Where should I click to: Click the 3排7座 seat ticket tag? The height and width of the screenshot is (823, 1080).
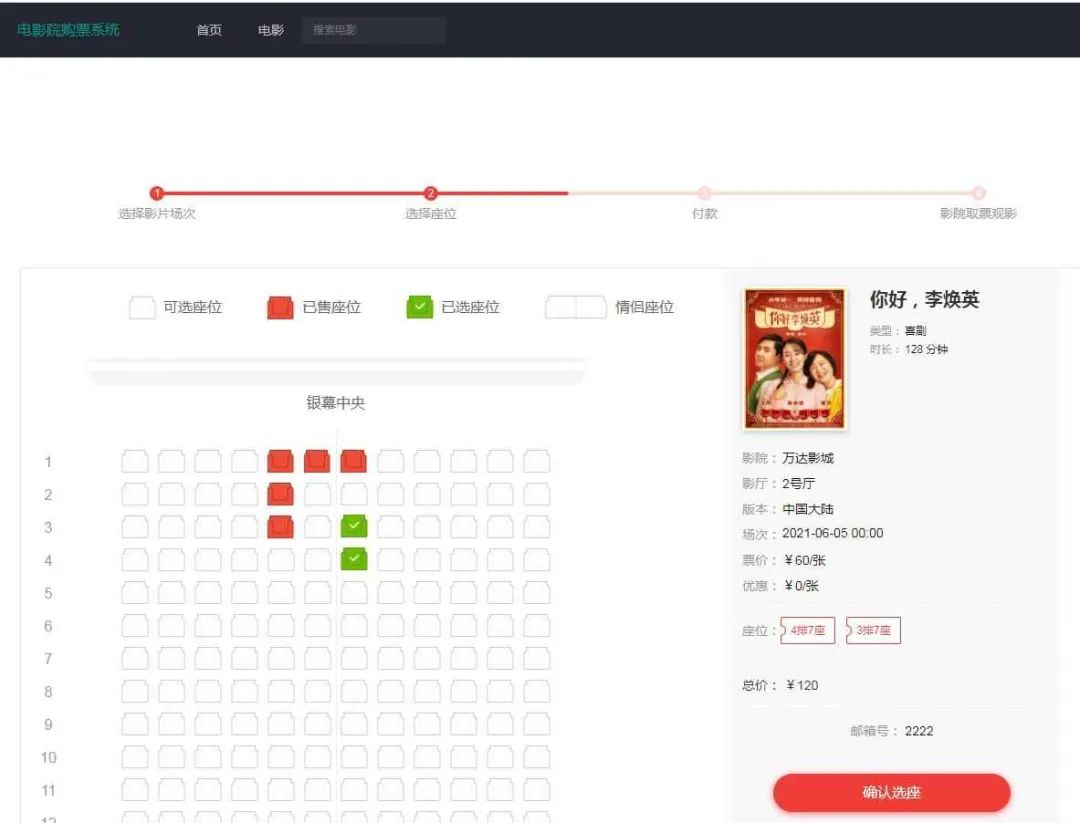pyautogui.click(x=872, y=630)
